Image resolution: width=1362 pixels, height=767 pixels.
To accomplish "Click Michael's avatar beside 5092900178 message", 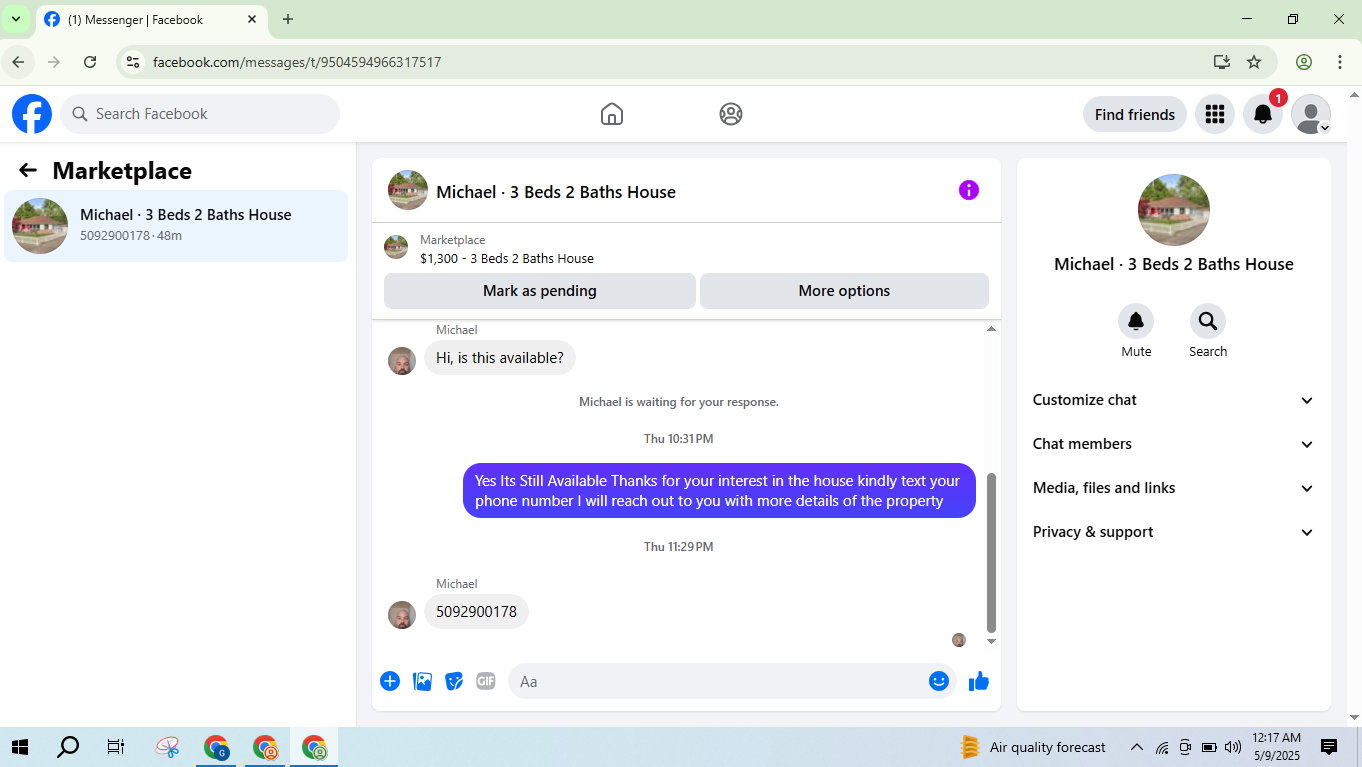I will tap(402, 615).
